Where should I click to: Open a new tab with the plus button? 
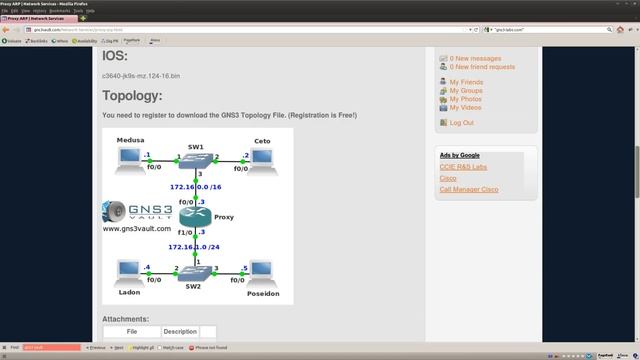83,18
